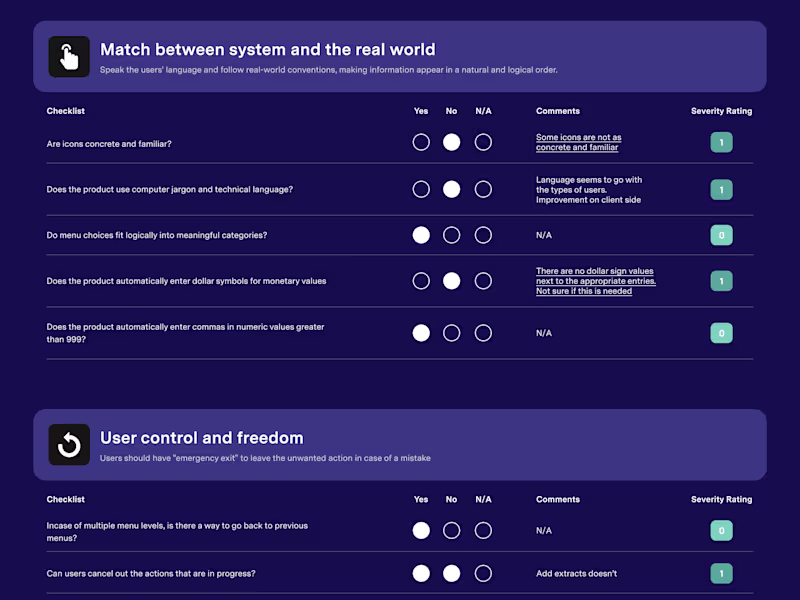Choose N/A for previous menus question
Screen dimensions: 800x600
[x=483, y=530]
